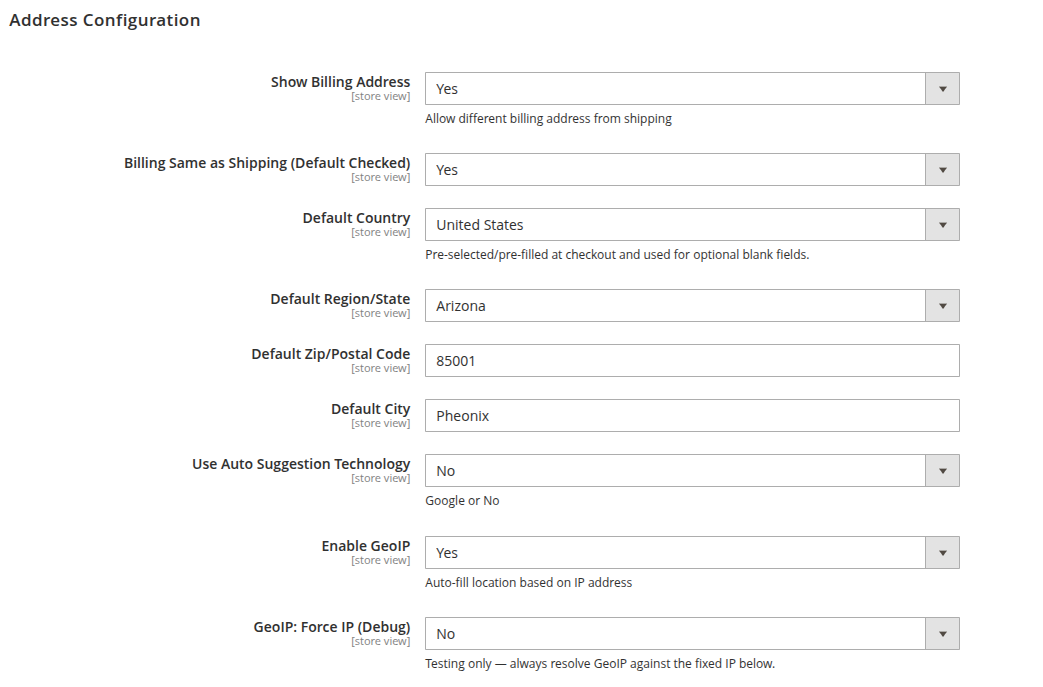
Task: Click the Billing Same as Shipping label
Action: tap(267, 163)
